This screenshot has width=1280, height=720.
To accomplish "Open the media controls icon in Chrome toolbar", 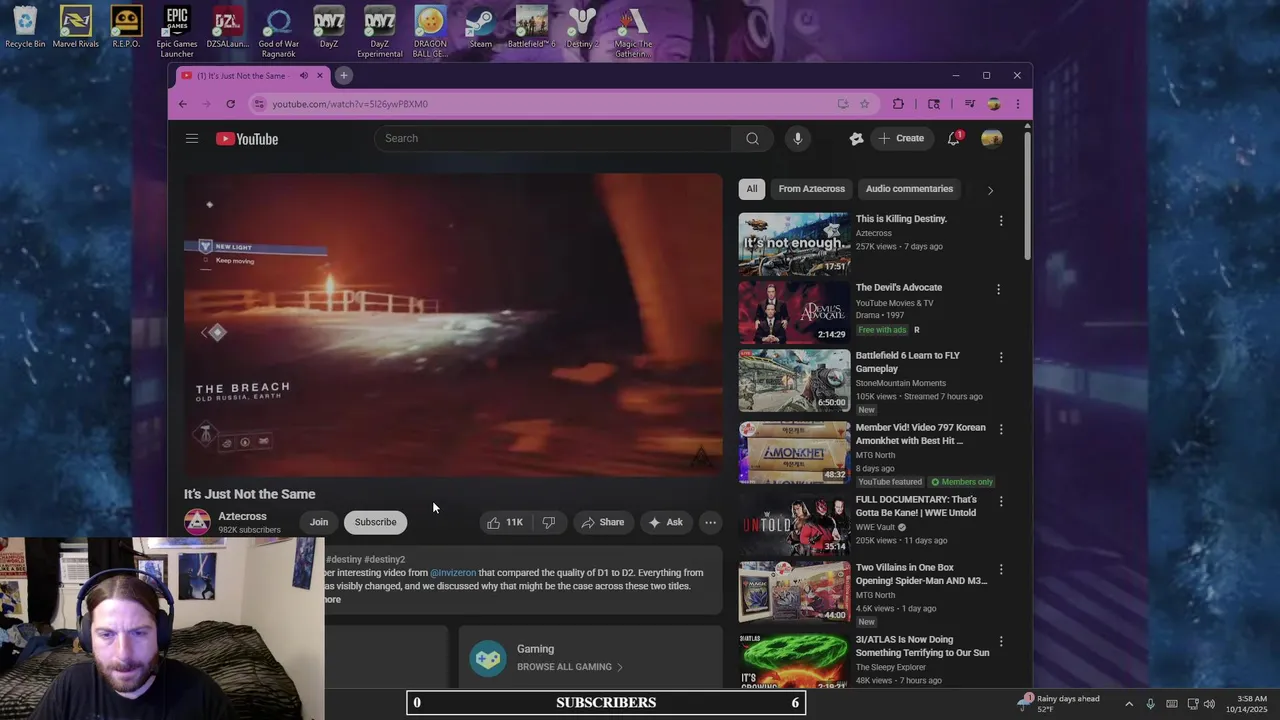I will 969,104.
